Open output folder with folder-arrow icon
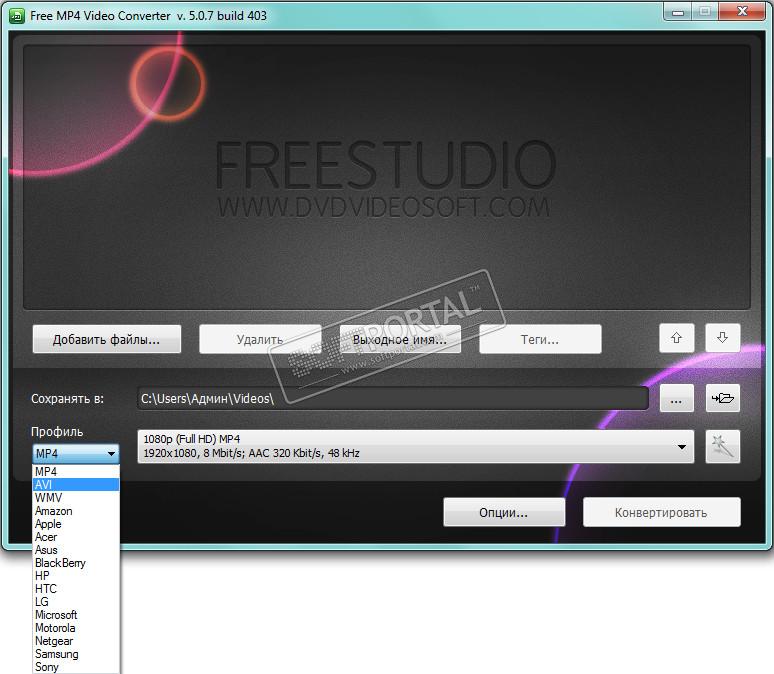774x674 pixels. pos(723,398)
